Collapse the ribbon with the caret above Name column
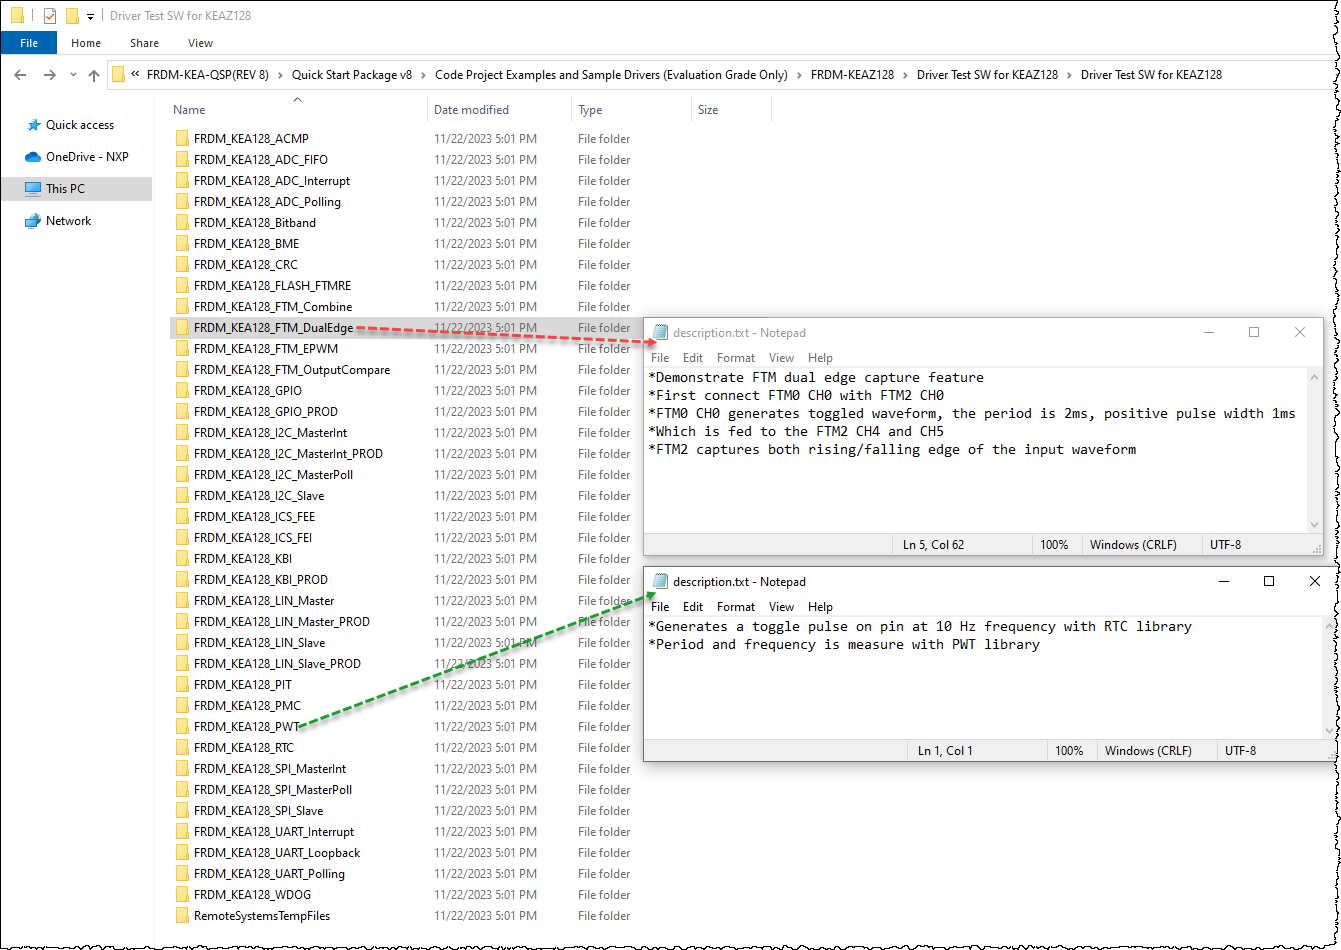The image size is (1341, 950). (x=297, y=100)
